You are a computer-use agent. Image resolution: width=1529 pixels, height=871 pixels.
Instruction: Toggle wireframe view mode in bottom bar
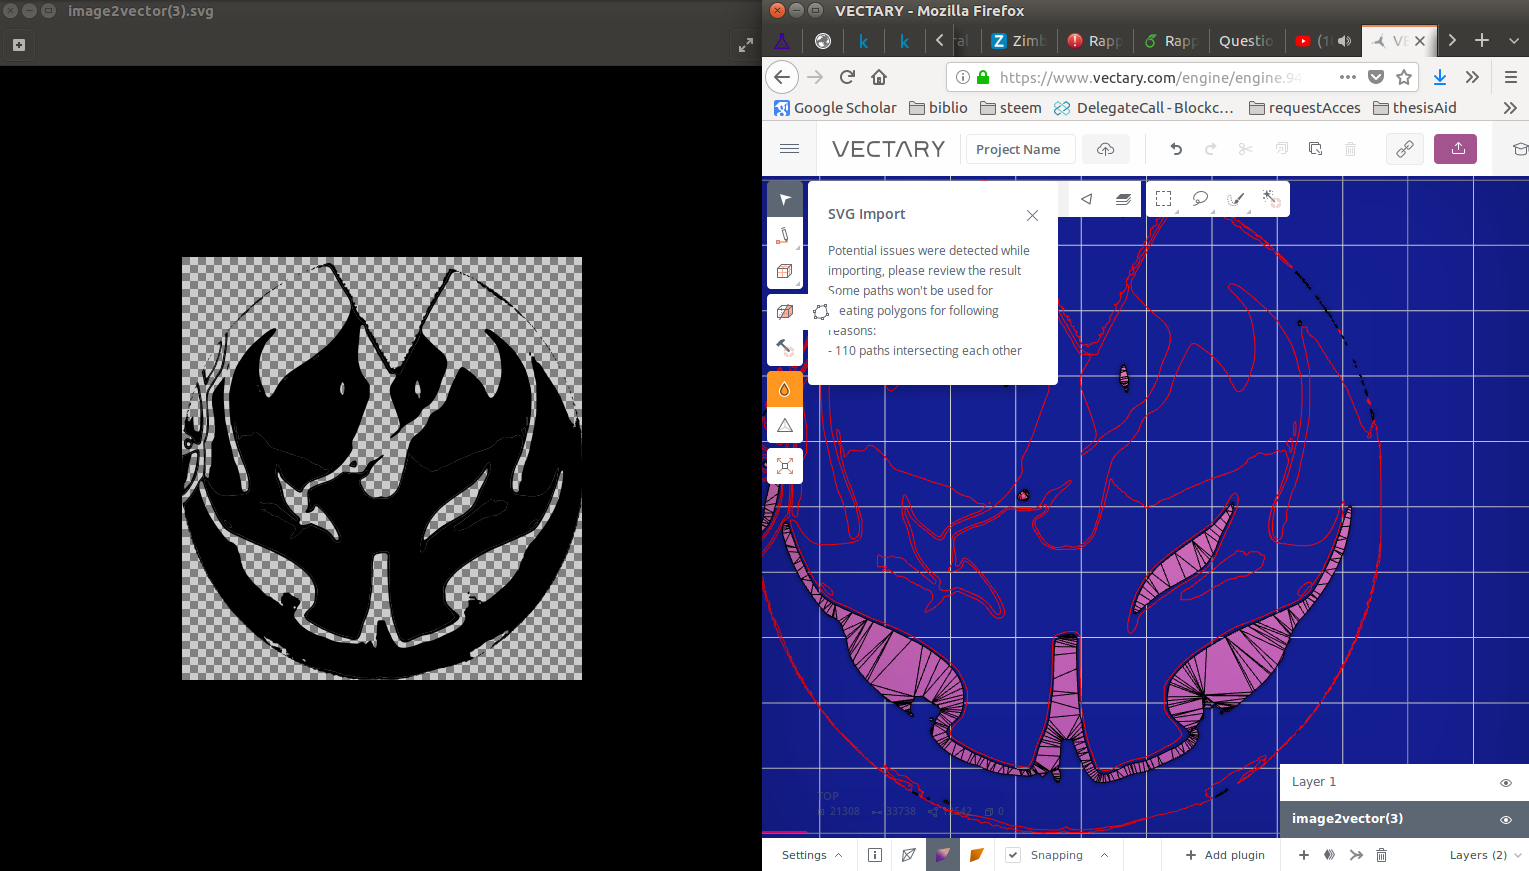click(x=908, y=855)
